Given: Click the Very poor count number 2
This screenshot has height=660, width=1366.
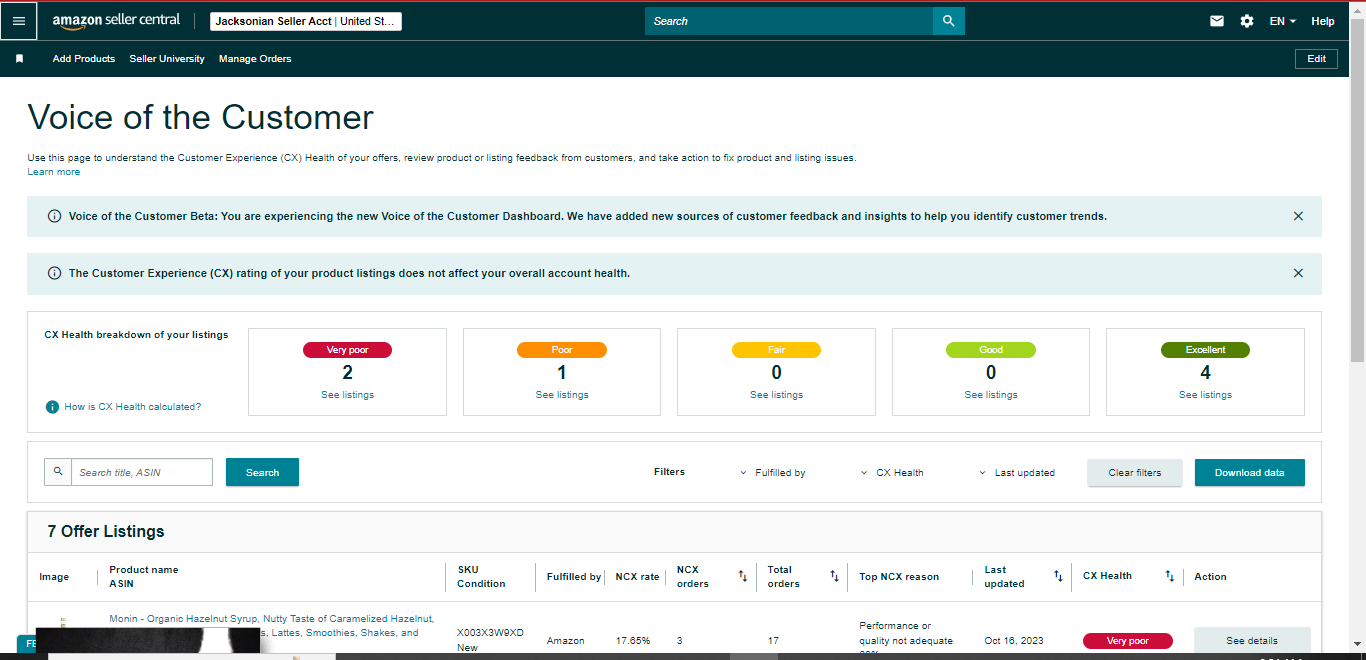Looking at the screenshot, I should (347, 373).
